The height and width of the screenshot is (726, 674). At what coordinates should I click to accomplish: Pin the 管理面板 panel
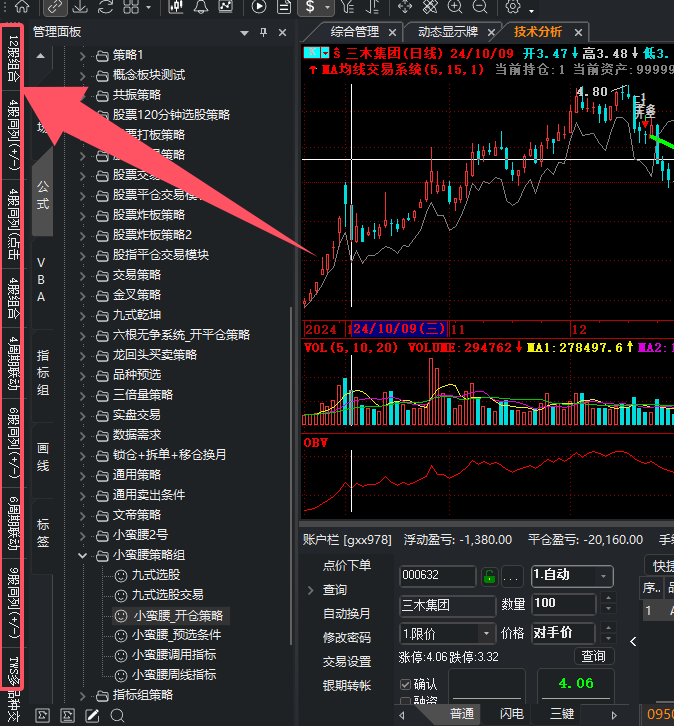[263, 32]
